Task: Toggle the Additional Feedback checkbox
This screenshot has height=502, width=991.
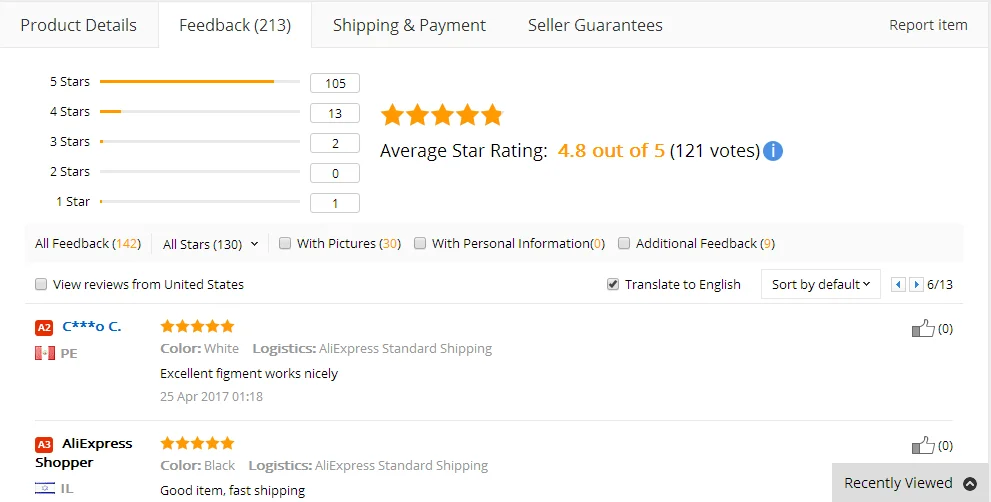Action: click(624, 243)
